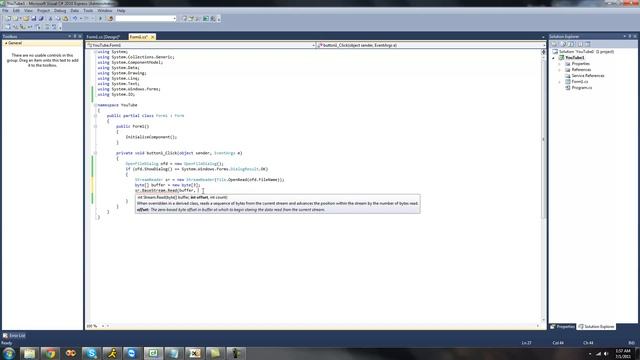Image resolution: width=640 pixels, height=360 pixels.
Task: Click the volume icon in system tray
Action: tap(606, 353)
